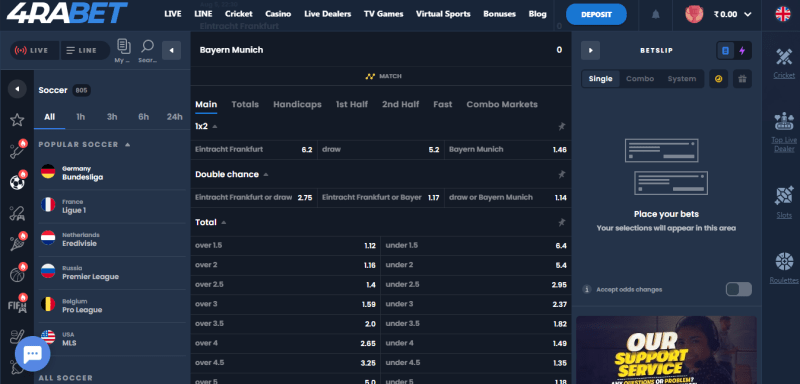The height and width of the screenshot is (384, 800).
Task: Switch sidebar to LINE mode
Action: coord(84,50)
